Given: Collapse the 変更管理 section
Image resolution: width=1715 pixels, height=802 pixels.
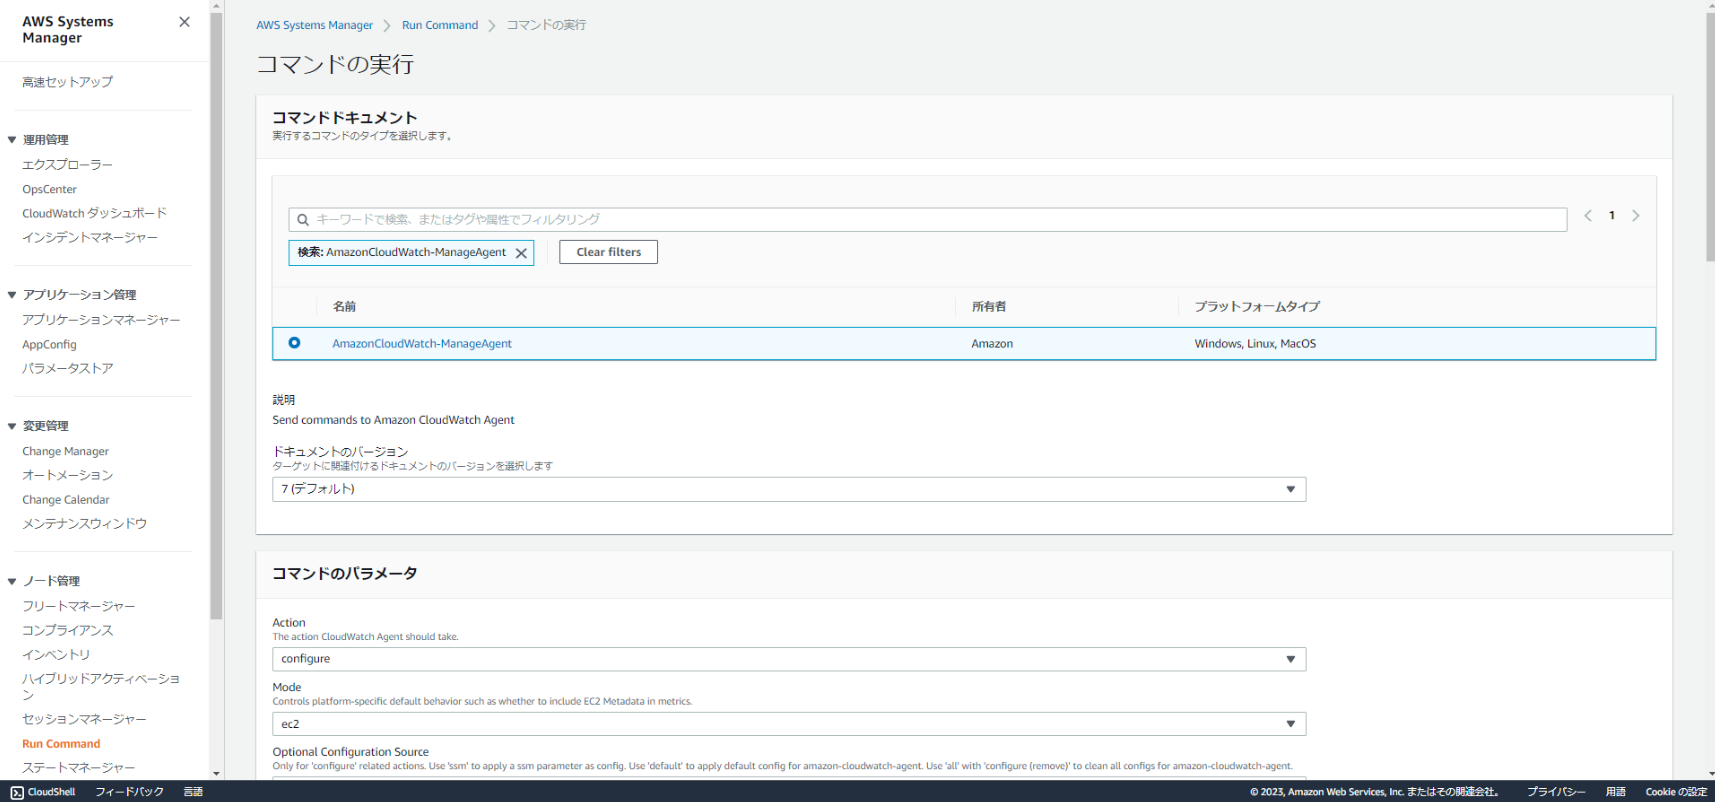Looking at the screenshot, I should (x=12, y=426).
